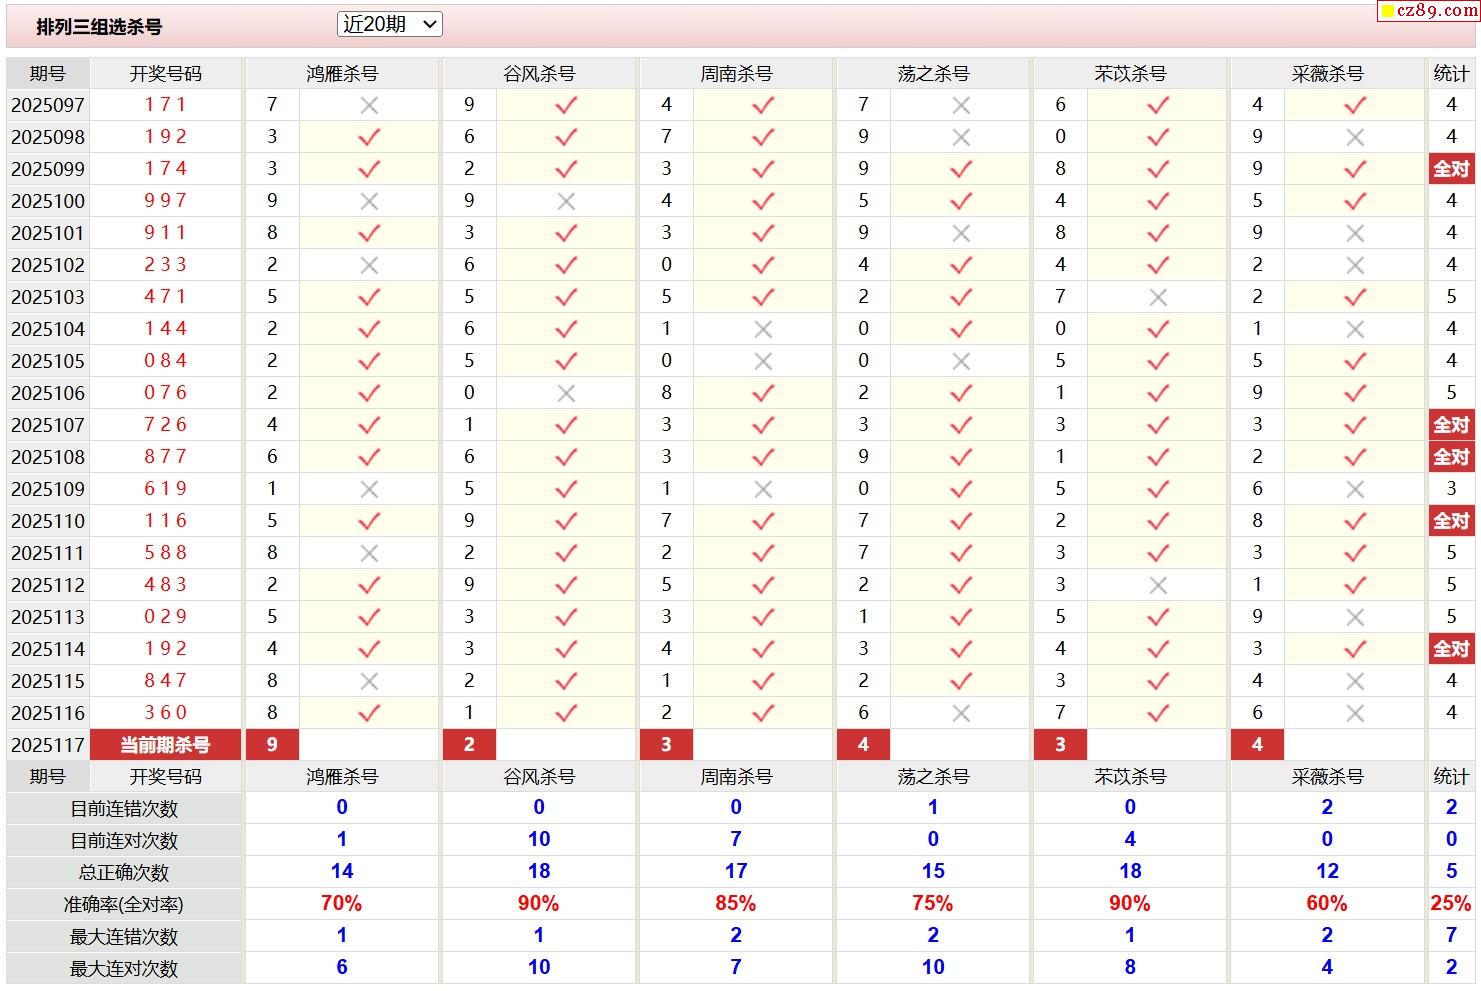Click the red 3 current 芣苡 kill number
Image resolution: width=1481 pixels, height=991 pixels.
(1060, 745)
